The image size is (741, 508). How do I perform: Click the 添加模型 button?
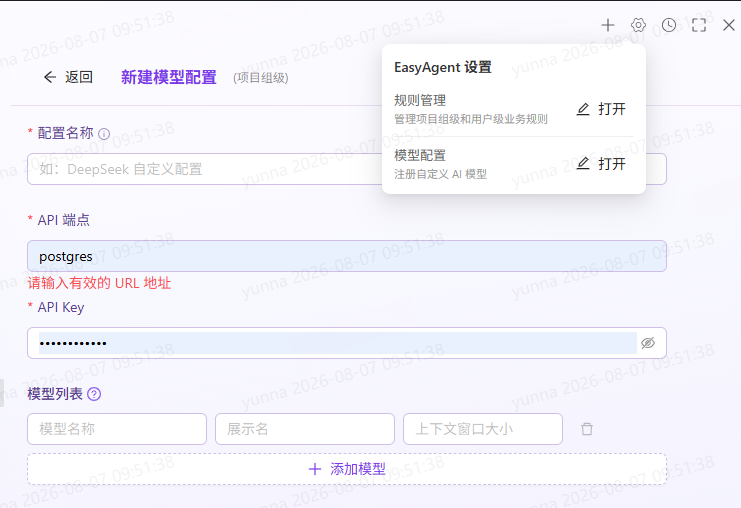click(347, 469)
